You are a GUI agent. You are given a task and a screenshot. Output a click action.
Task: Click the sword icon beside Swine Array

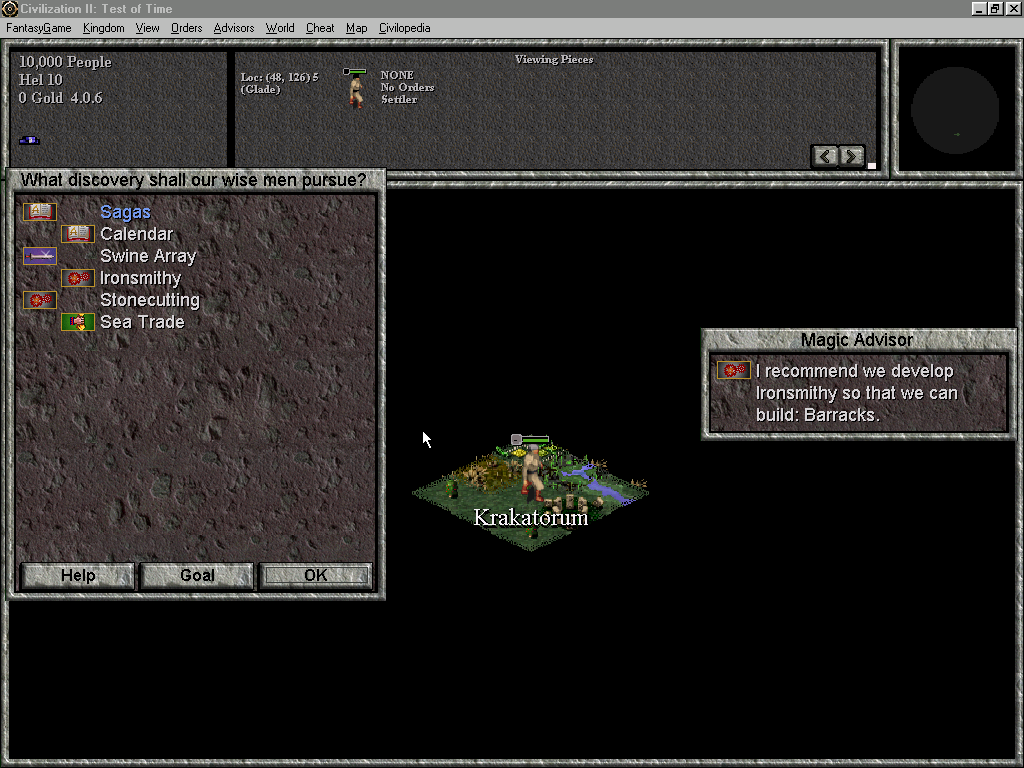pyautogui.click(x=40, y=256)
